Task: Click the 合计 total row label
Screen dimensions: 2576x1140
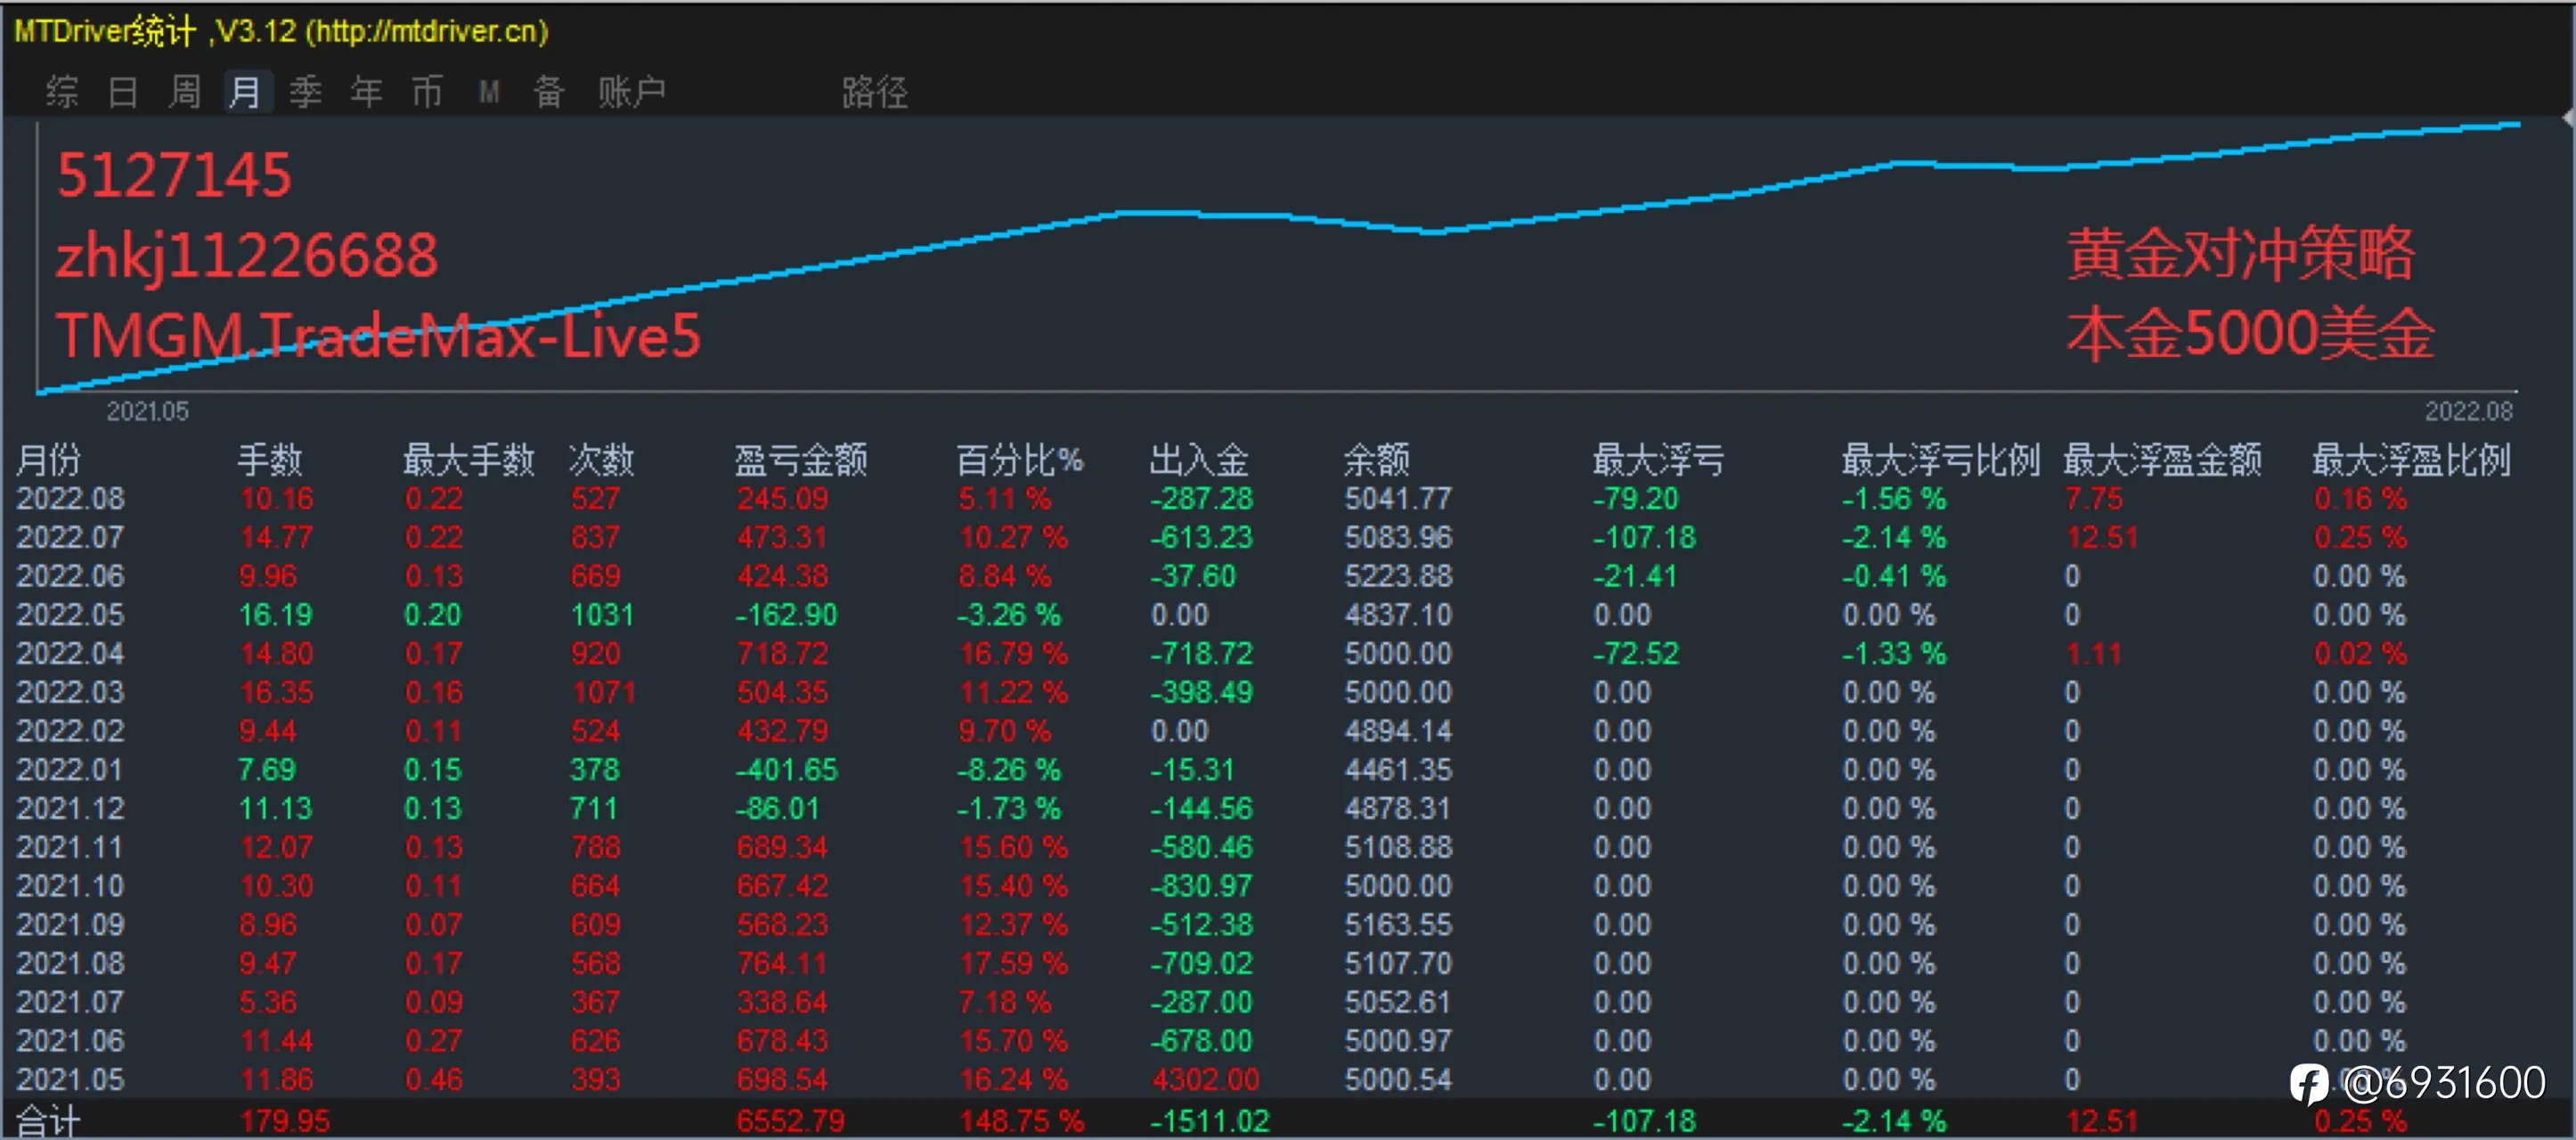Action: click(47, 1121)
